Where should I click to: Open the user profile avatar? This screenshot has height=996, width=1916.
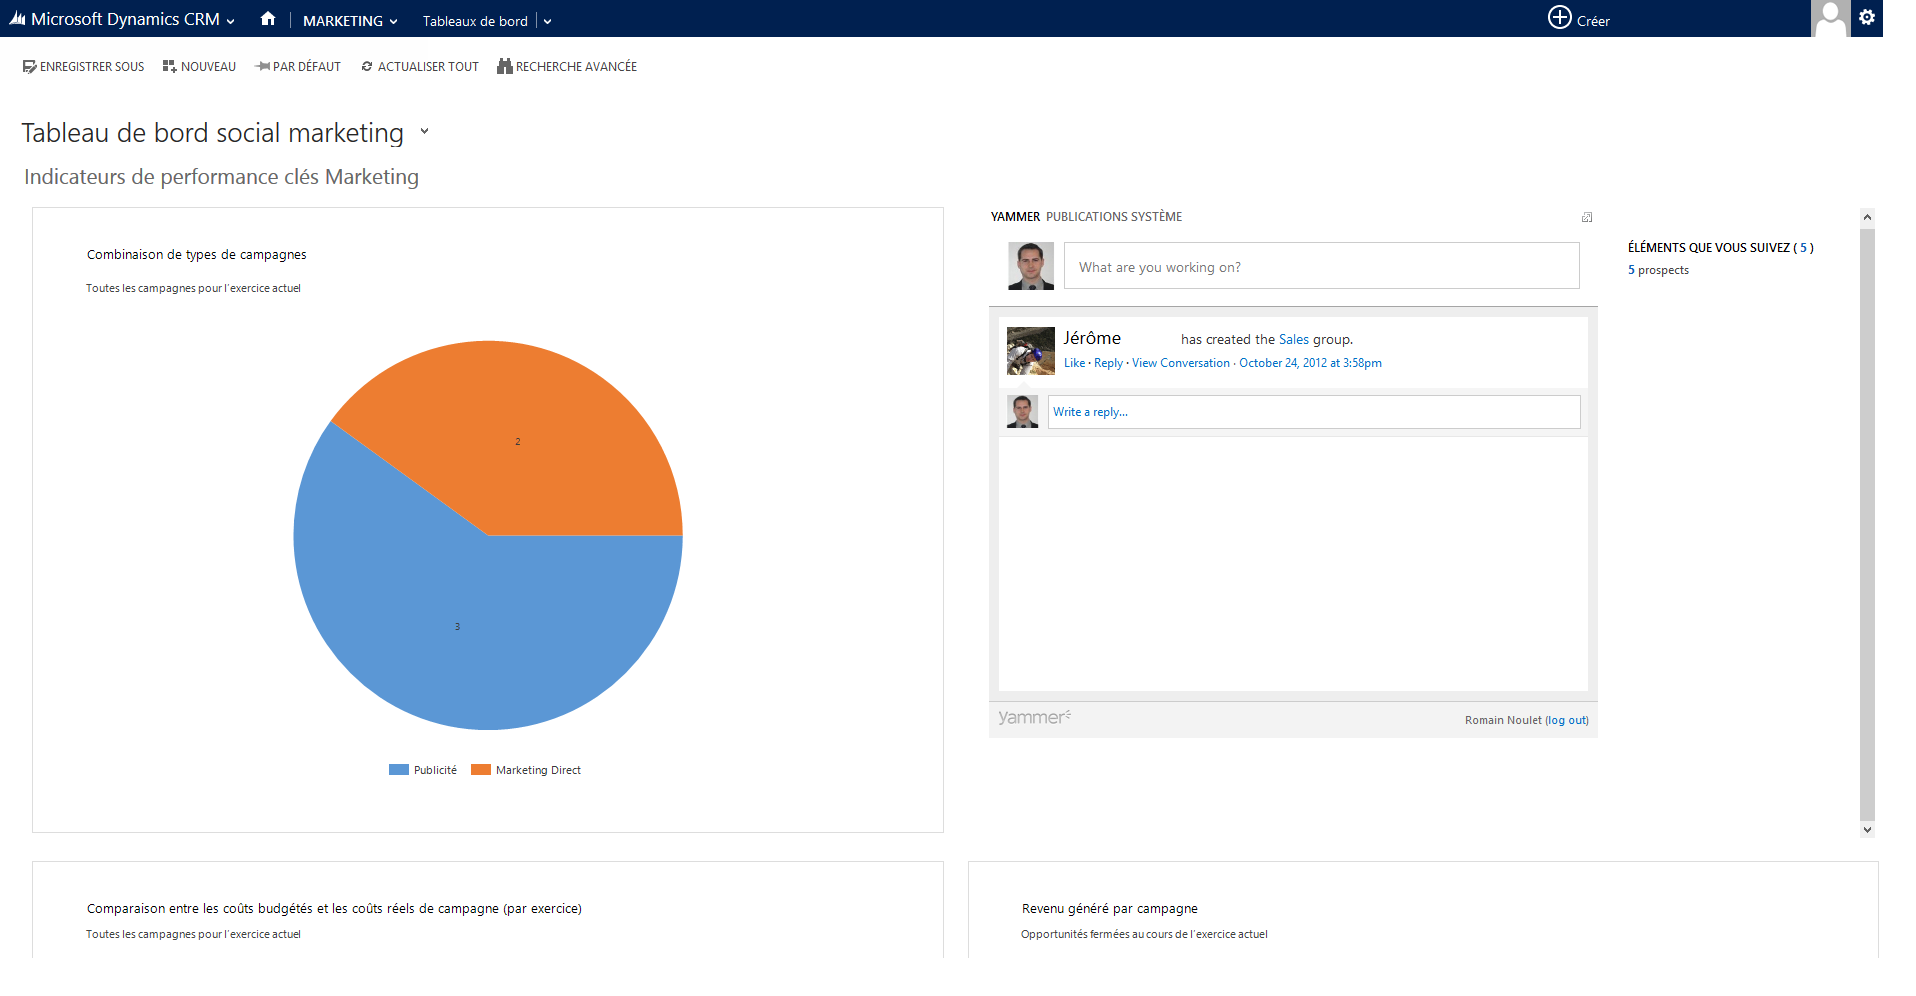pyautogui.click(x=1830, y=18)
